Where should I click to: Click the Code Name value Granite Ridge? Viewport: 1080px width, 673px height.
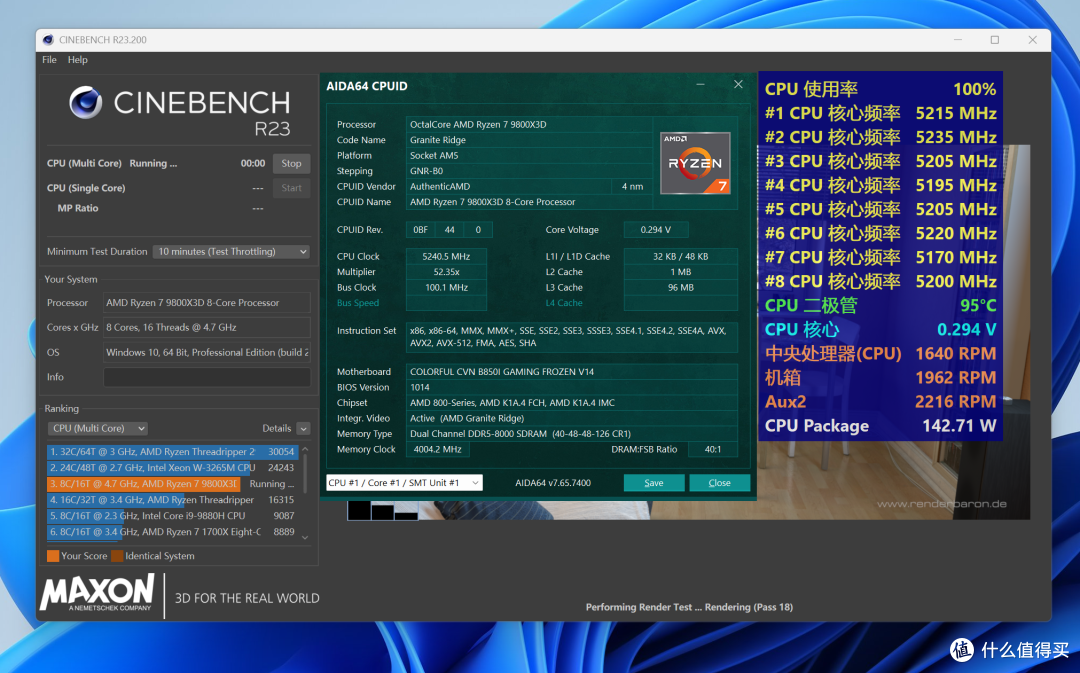pyautogui.click(x=529, y=140)
